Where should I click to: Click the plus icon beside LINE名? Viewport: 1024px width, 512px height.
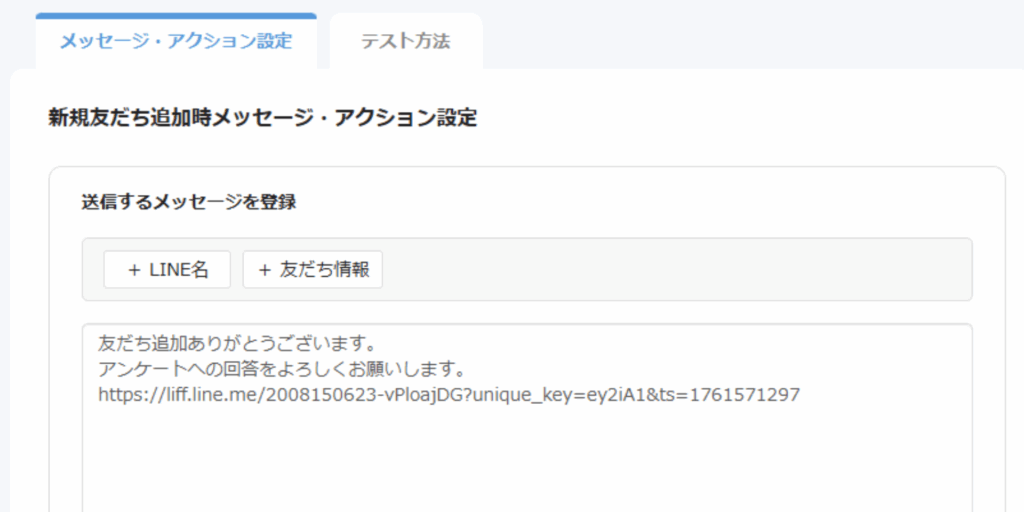coord(134,270)
